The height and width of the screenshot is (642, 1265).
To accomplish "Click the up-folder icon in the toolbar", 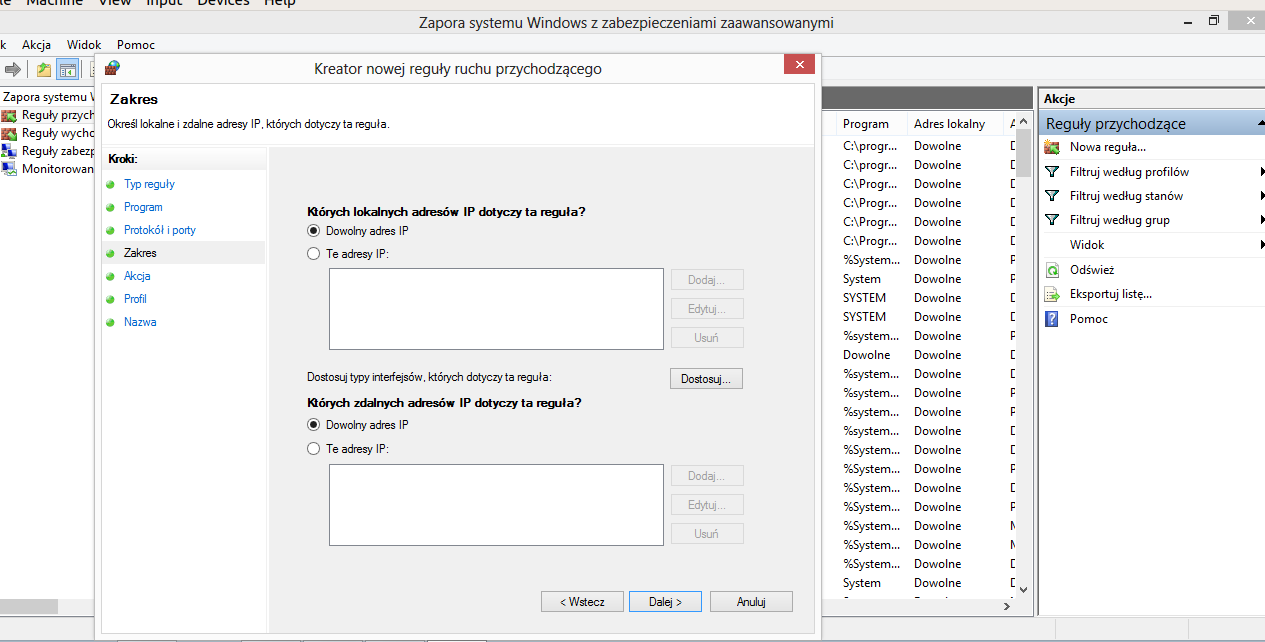I will coord(44,69).
